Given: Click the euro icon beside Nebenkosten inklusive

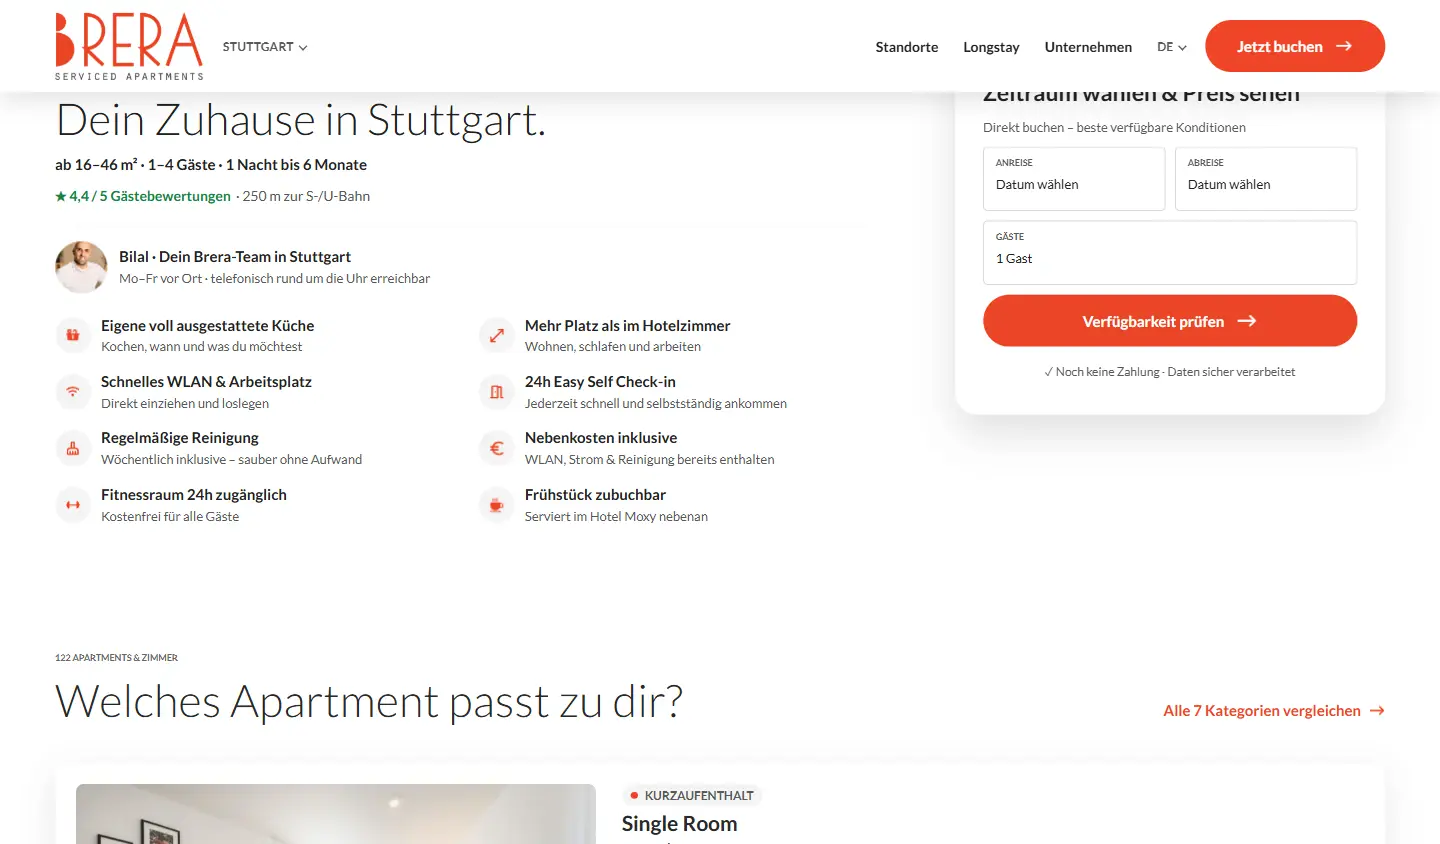Looking at the screenshot, I should pos(497,448).
